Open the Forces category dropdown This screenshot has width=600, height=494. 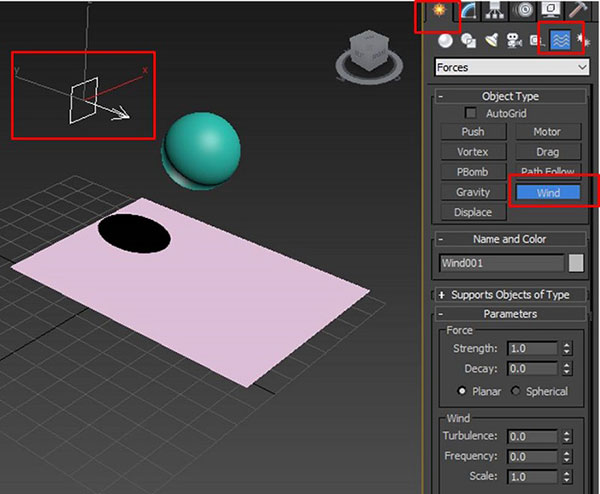[x=512, y=68]
